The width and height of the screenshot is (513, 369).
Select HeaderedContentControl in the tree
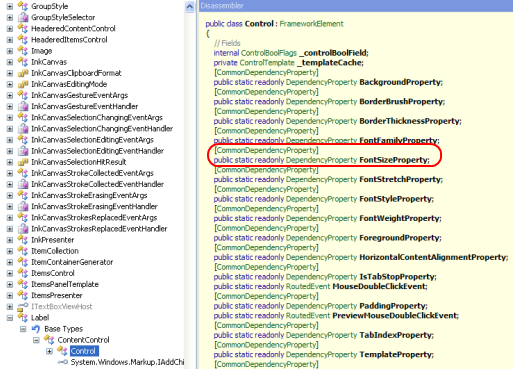[x=73, y=29]
